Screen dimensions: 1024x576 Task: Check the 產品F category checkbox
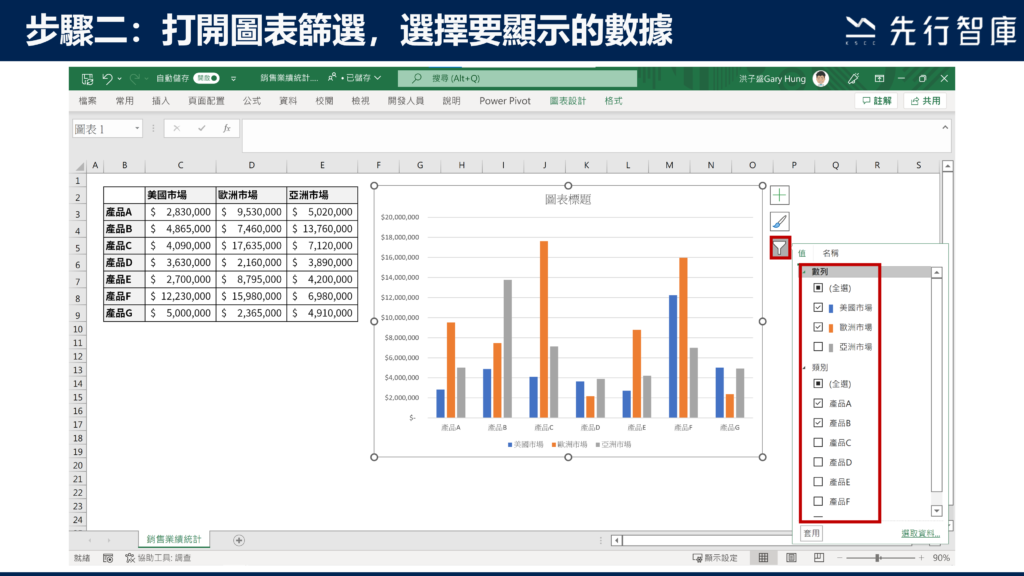(818, 501)
